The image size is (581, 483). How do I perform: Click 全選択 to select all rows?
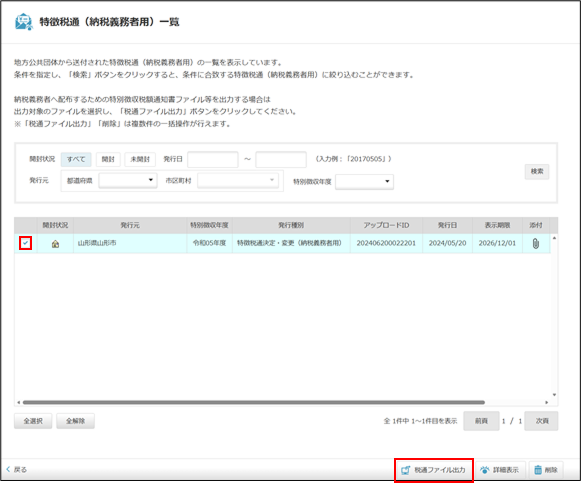[33, 421]
